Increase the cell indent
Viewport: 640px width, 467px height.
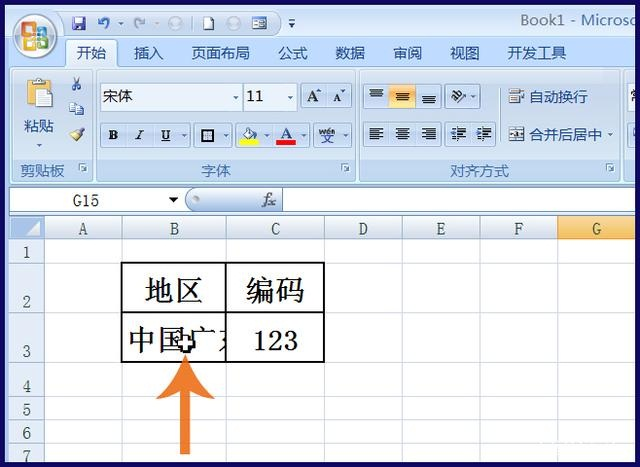click(484, 134)
